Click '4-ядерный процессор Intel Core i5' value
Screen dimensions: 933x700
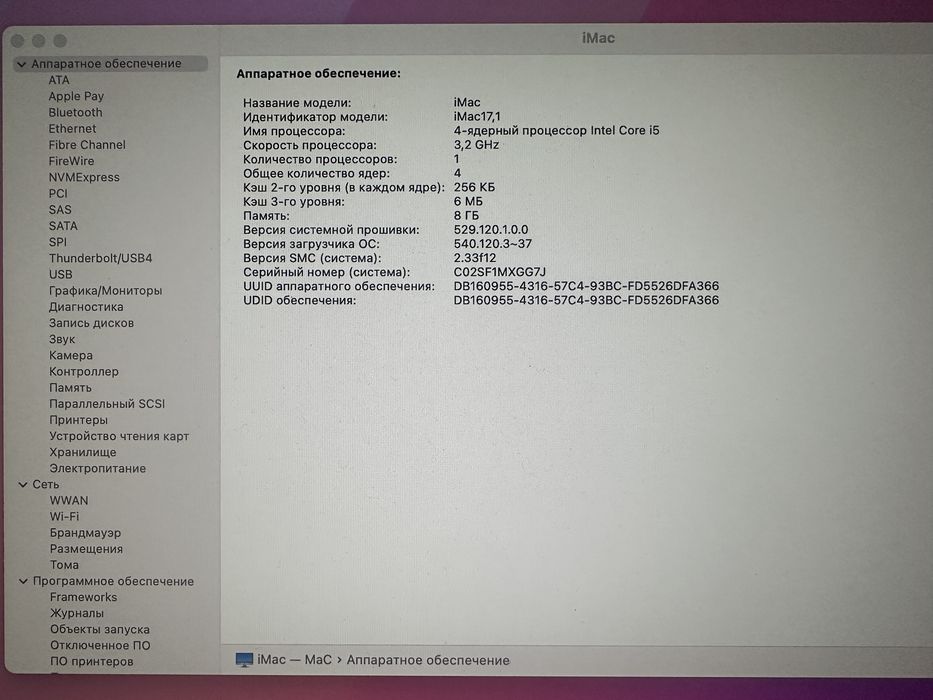click(556, 130)
